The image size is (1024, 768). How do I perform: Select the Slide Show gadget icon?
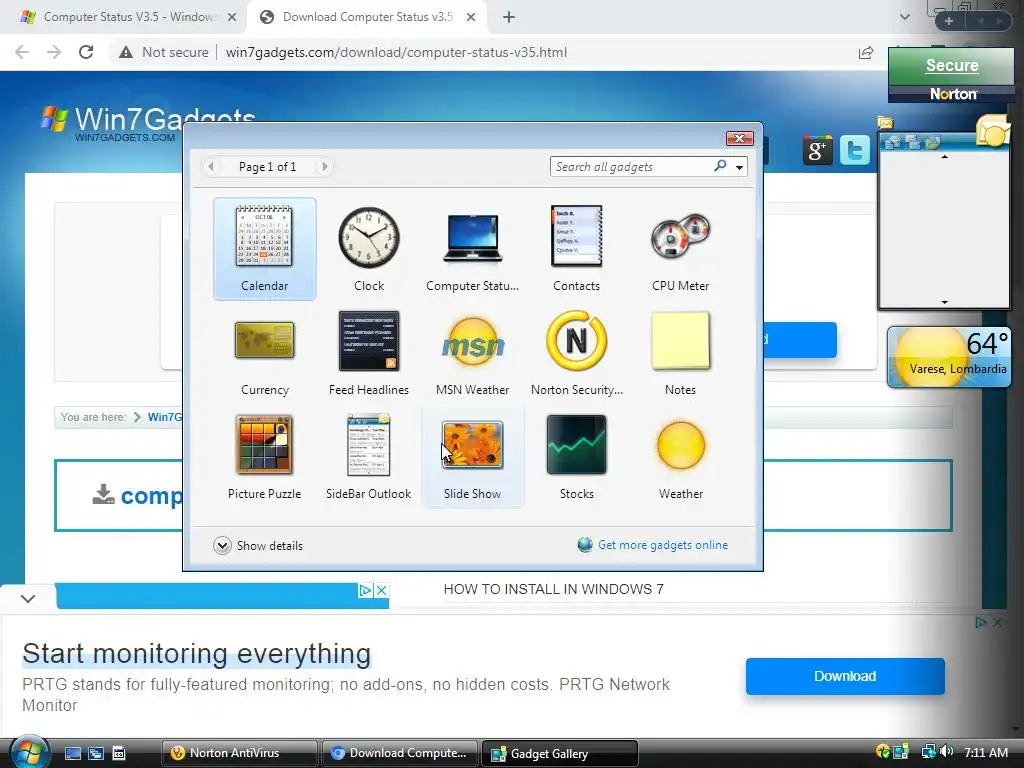click(x=473, y=445)
